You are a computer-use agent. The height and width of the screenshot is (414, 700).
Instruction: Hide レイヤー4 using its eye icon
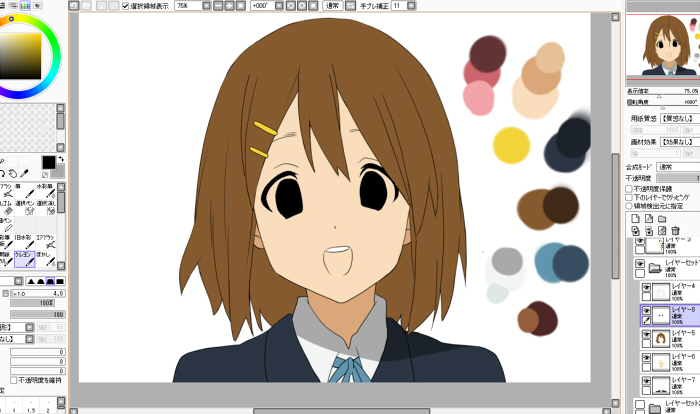click(x=646, y=287)
